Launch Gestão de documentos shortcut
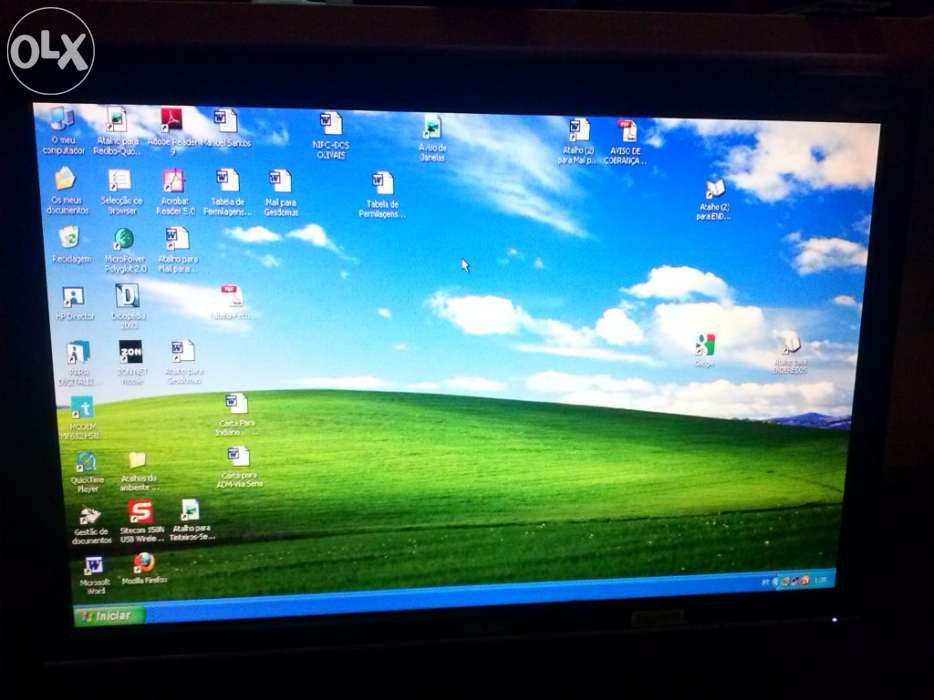The width and height of the screenshot is (934, 700). coord(91,525)
